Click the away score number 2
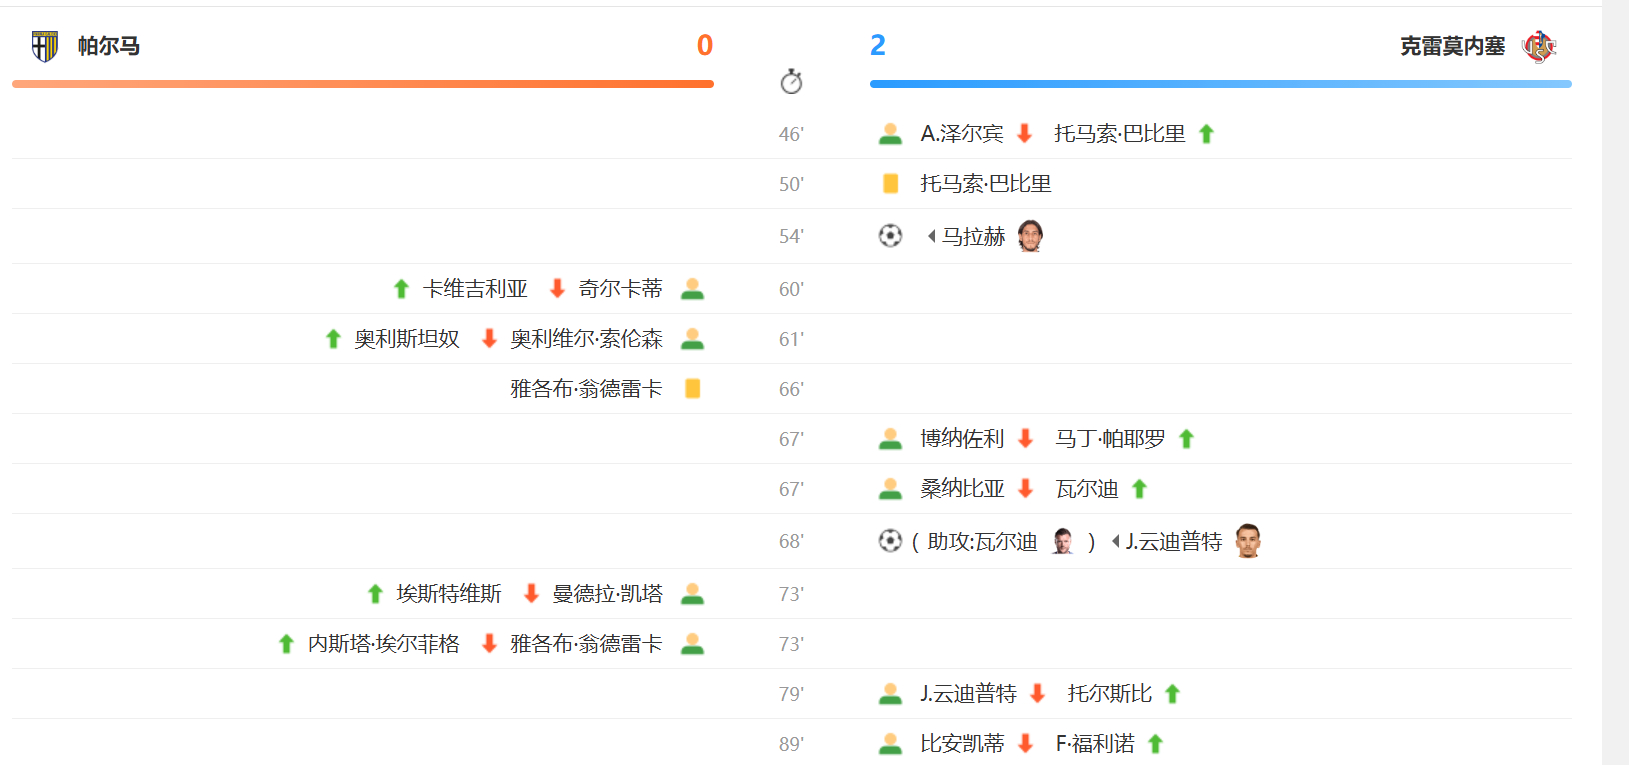This screenshot has height=765, width=1629. [880, 45]
